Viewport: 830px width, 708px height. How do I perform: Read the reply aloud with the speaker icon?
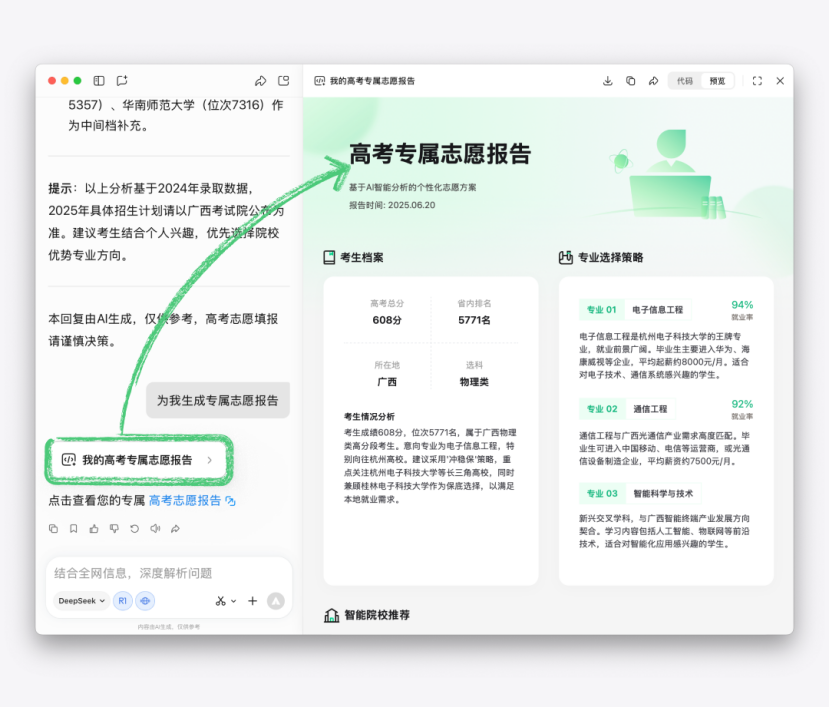pyautogui.click(x=155, y=529)
